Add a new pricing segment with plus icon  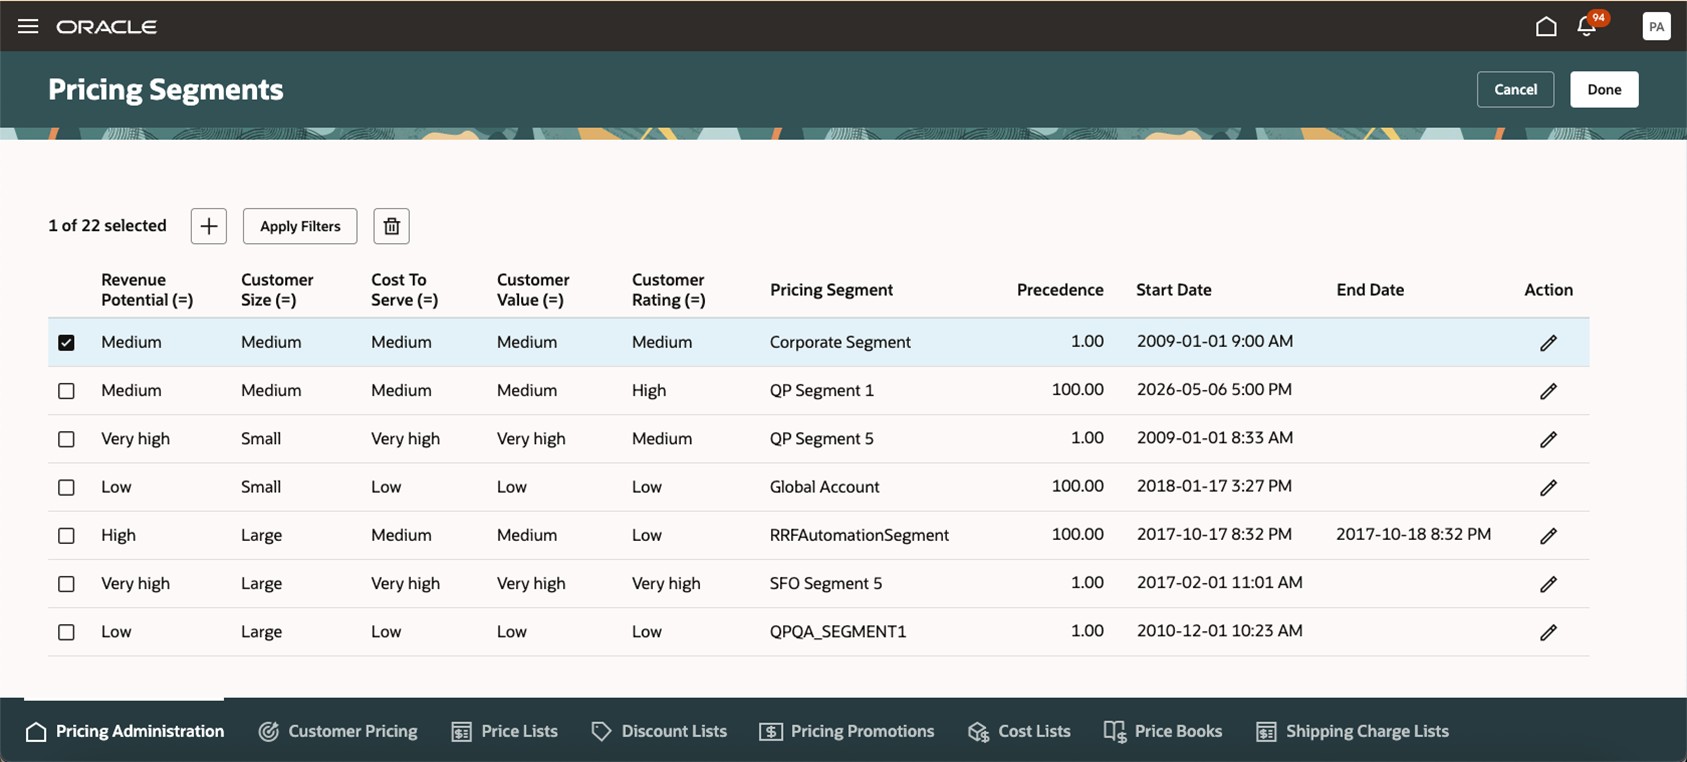(209, 226)
